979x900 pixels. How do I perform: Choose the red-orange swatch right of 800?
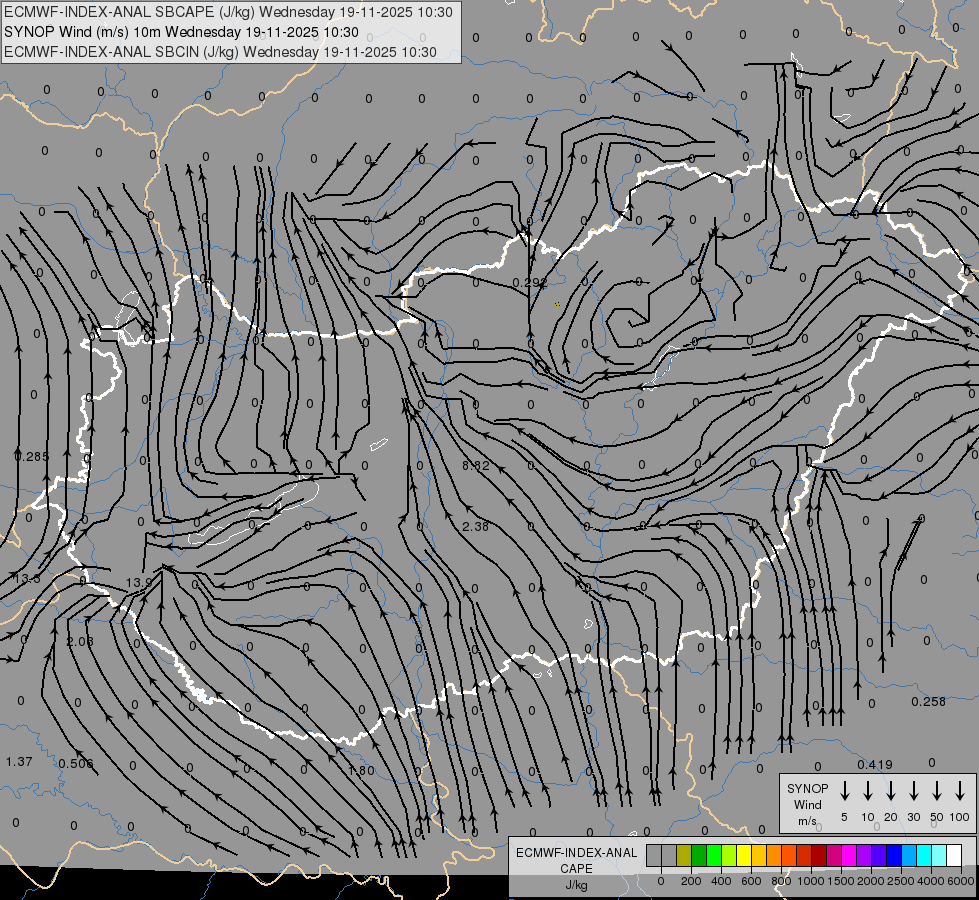[789, 855]
